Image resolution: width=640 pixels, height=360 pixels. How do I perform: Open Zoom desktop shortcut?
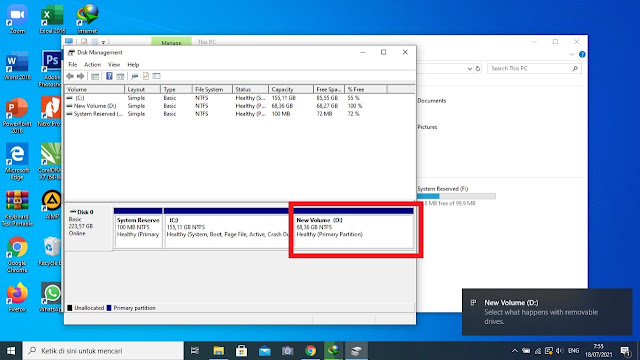[x=17, y=19]
